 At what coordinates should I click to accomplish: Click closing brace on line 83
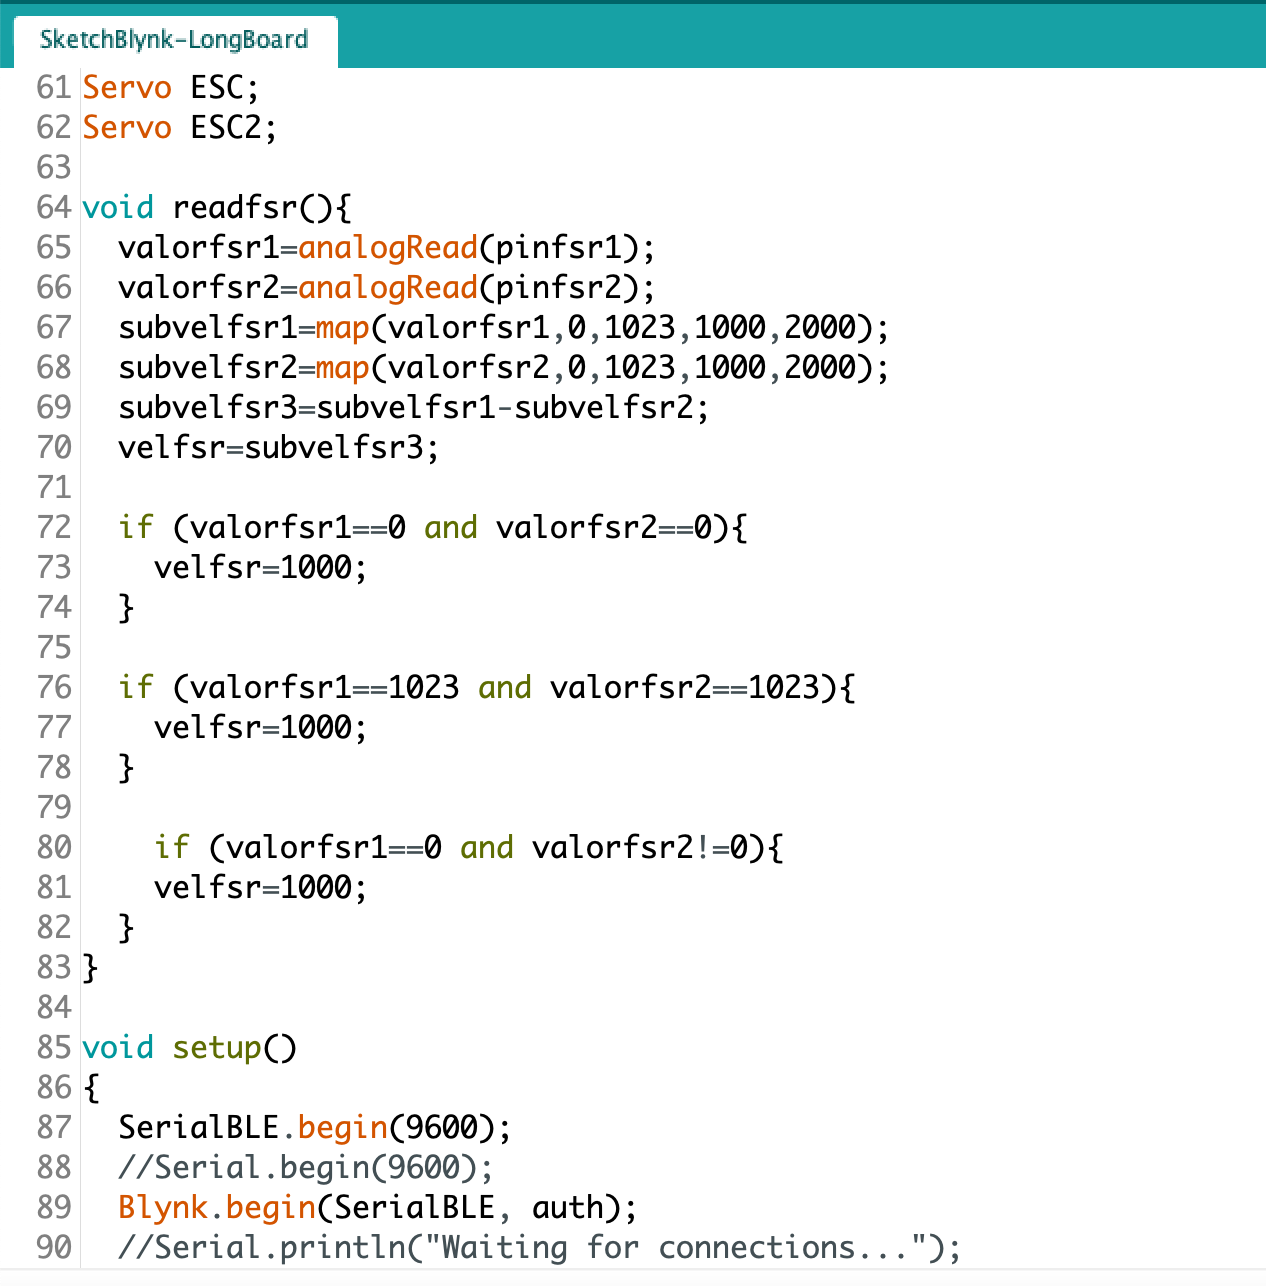pyautogui.click(x=90, y=968)
